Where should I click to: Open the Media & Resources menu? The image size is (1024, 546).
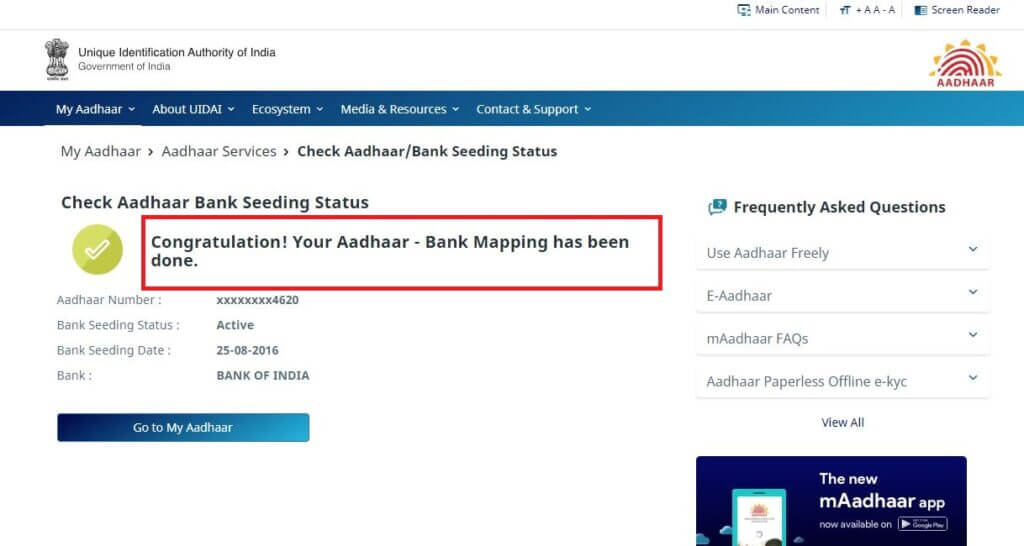pos(400,109)
